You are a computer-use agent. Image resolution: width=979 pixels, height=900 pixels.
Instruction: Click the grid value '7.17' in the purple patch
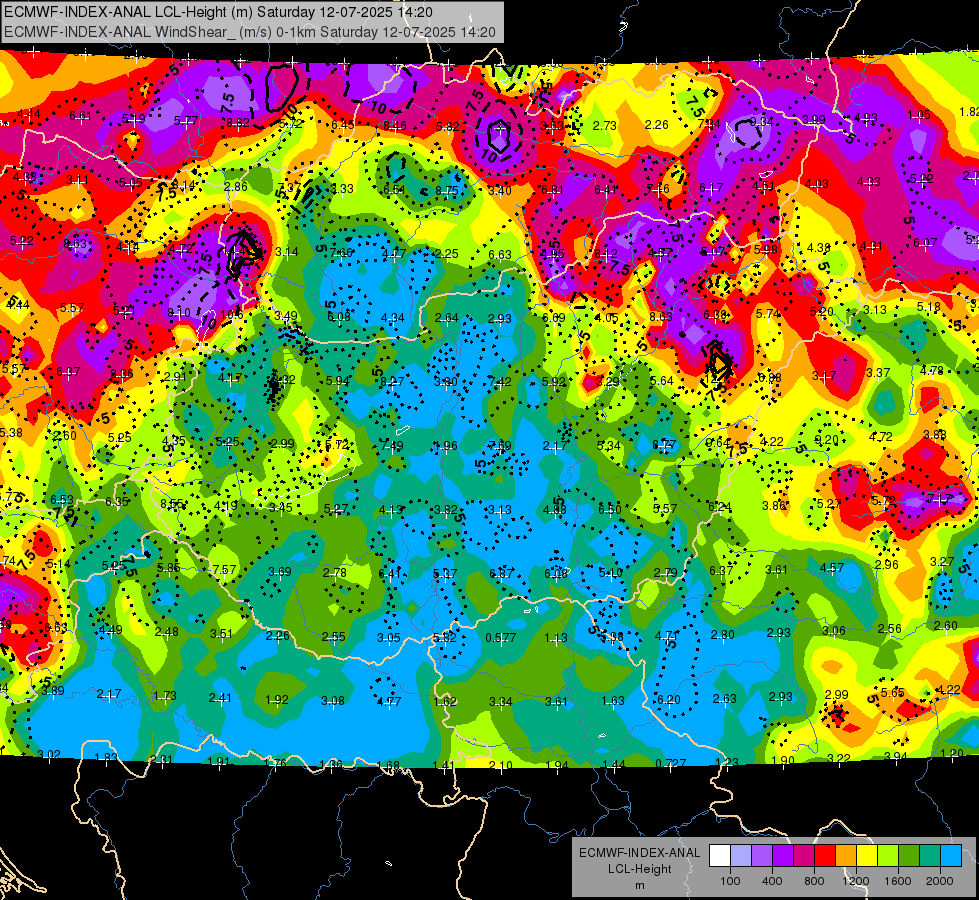coord(939,499)
